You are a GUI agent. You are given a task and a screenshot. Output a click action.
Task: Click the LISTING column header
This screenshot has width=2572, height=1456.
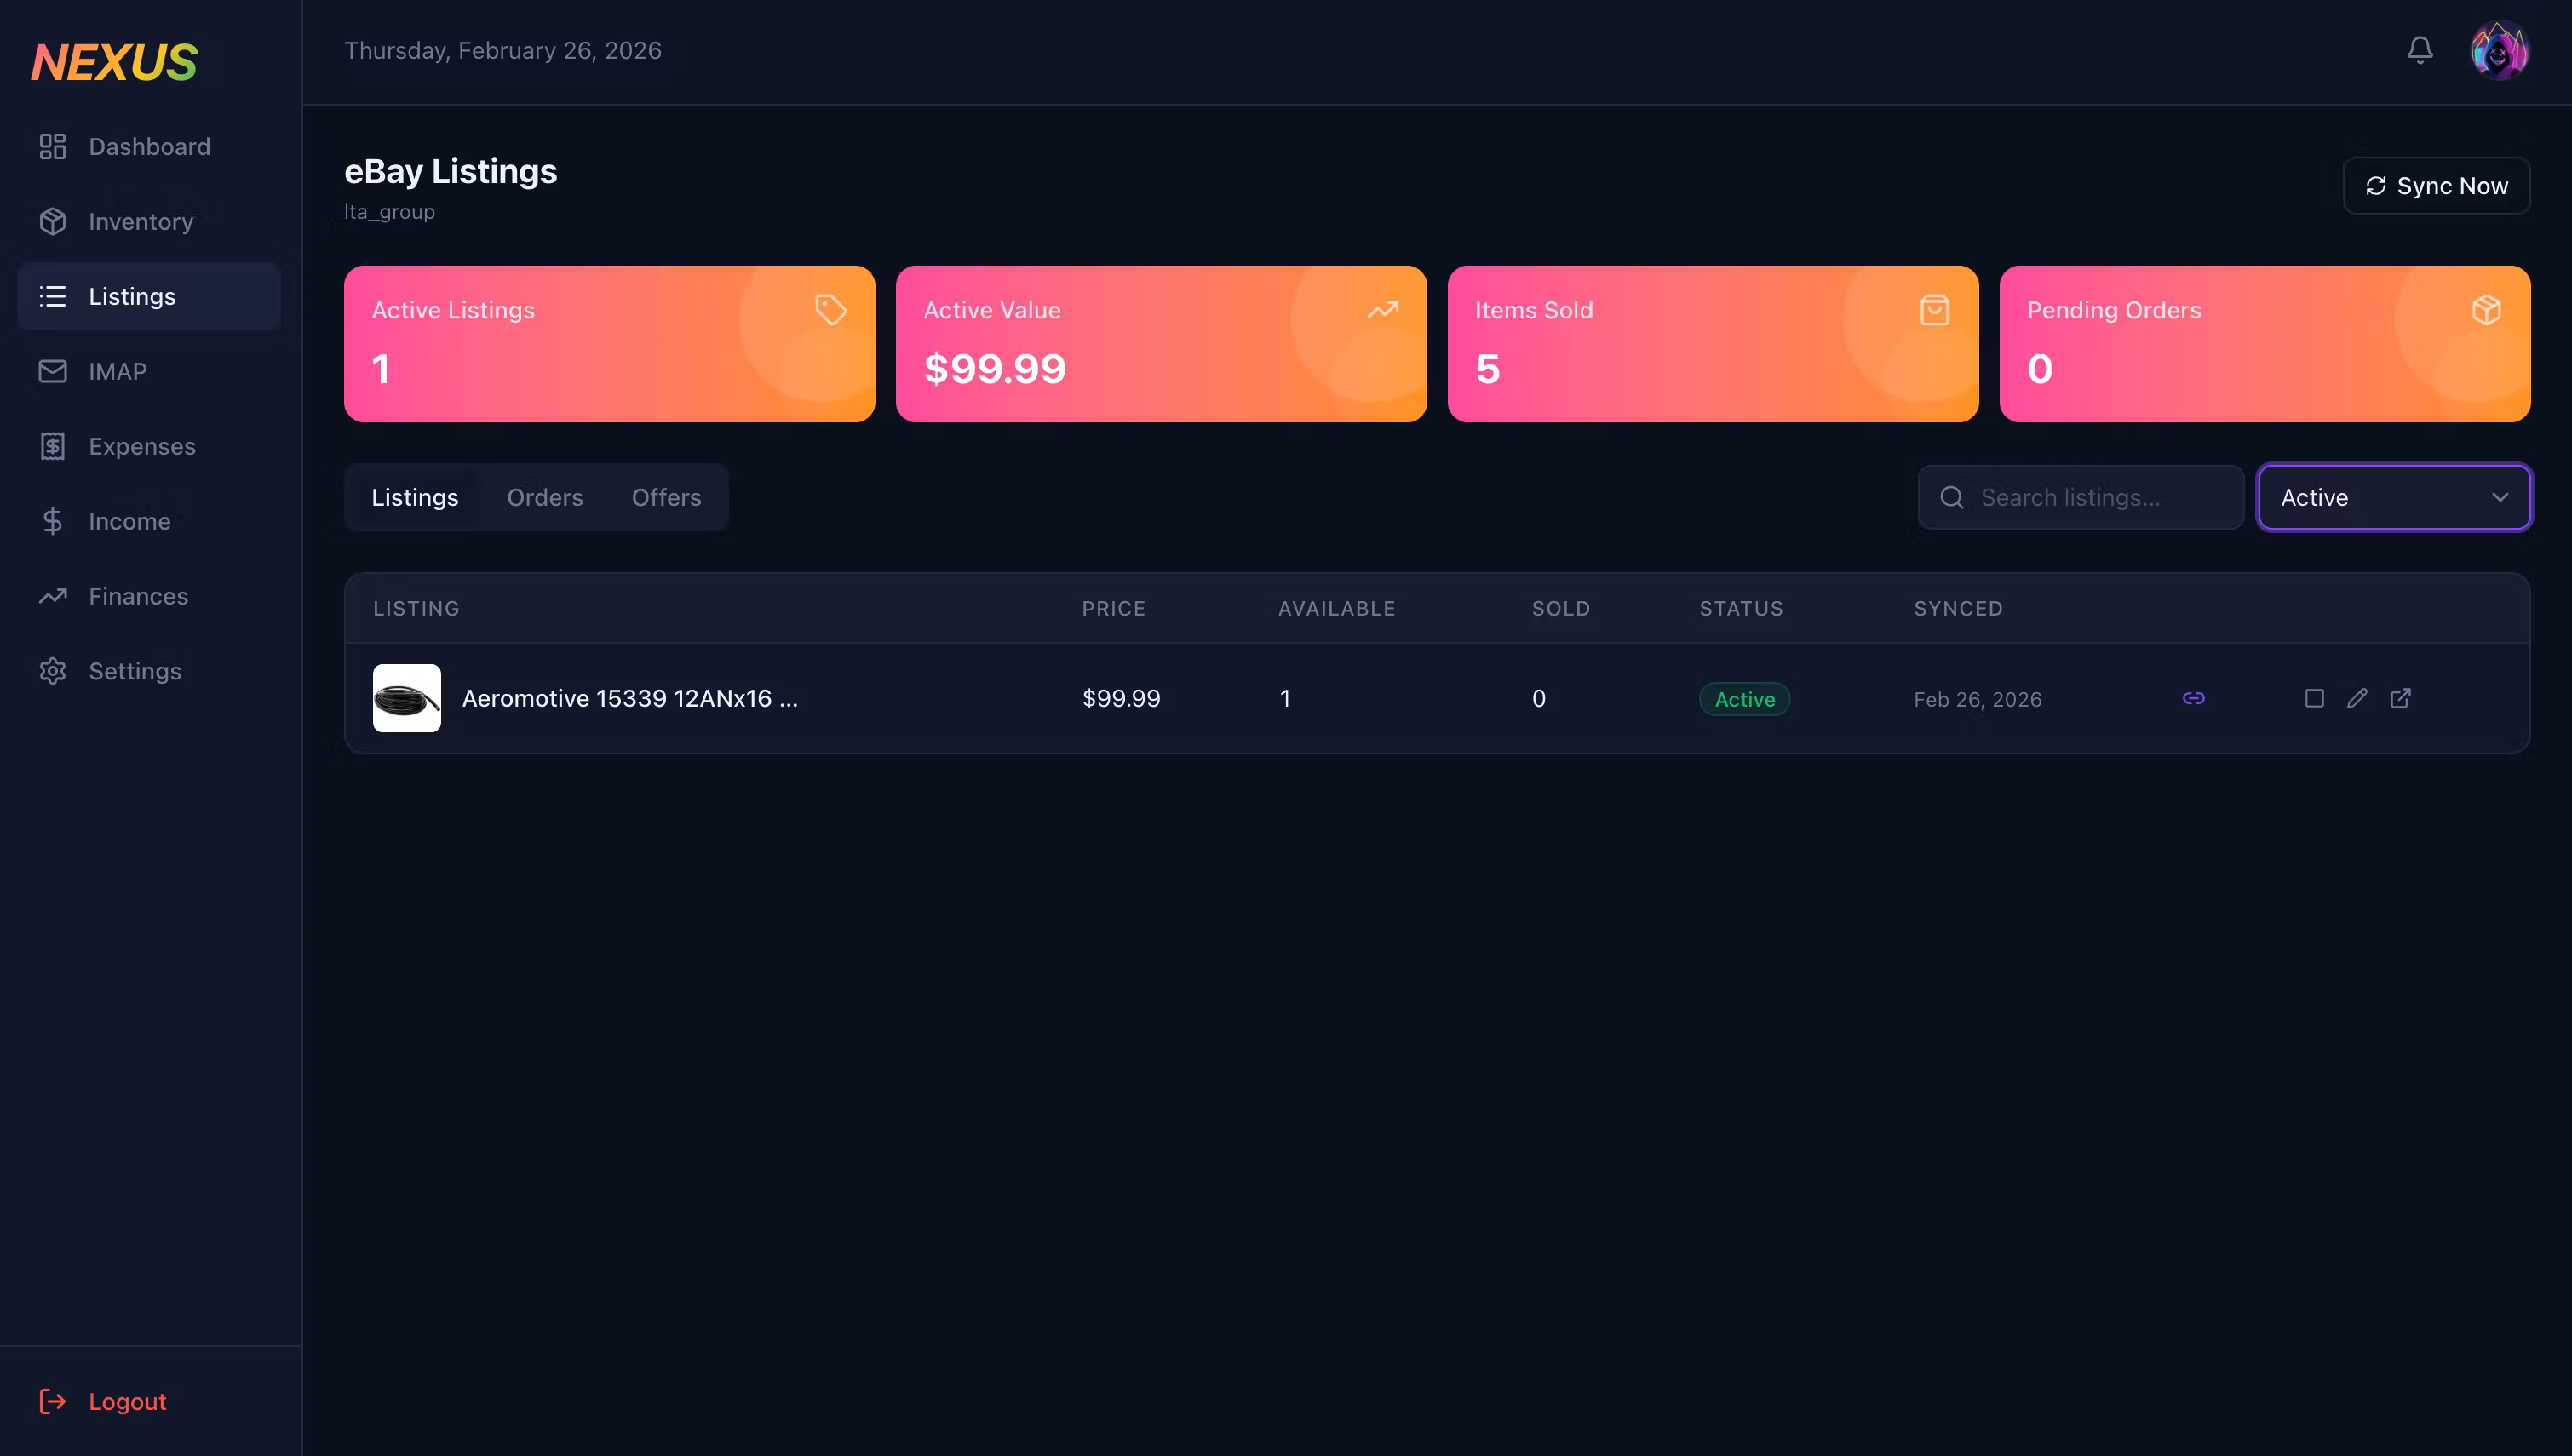416,608
